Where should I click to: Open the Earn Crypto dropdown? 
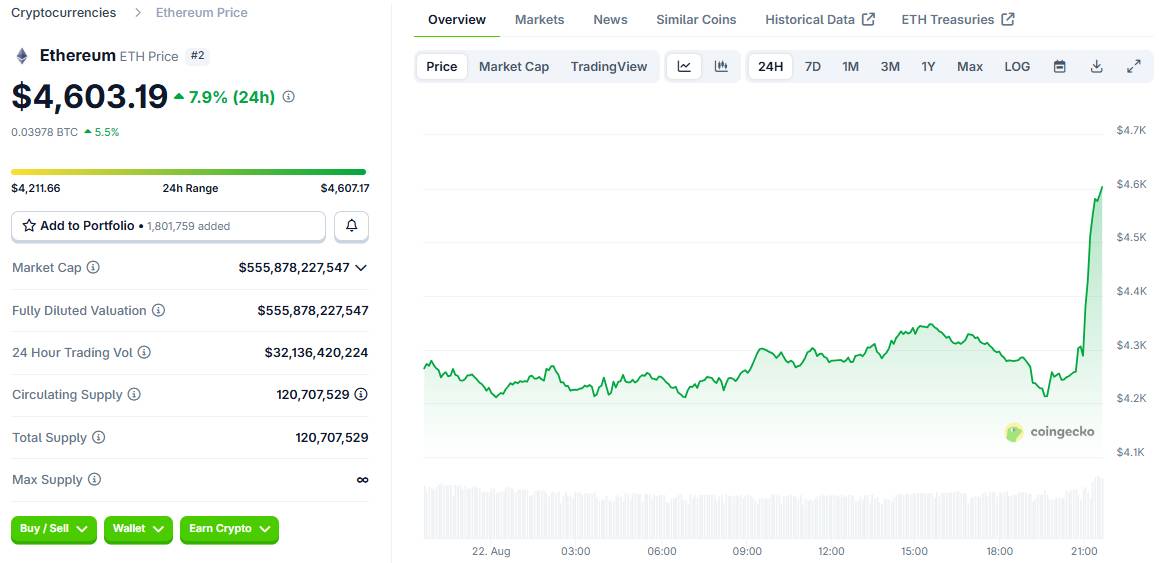(x=229, y=529)
